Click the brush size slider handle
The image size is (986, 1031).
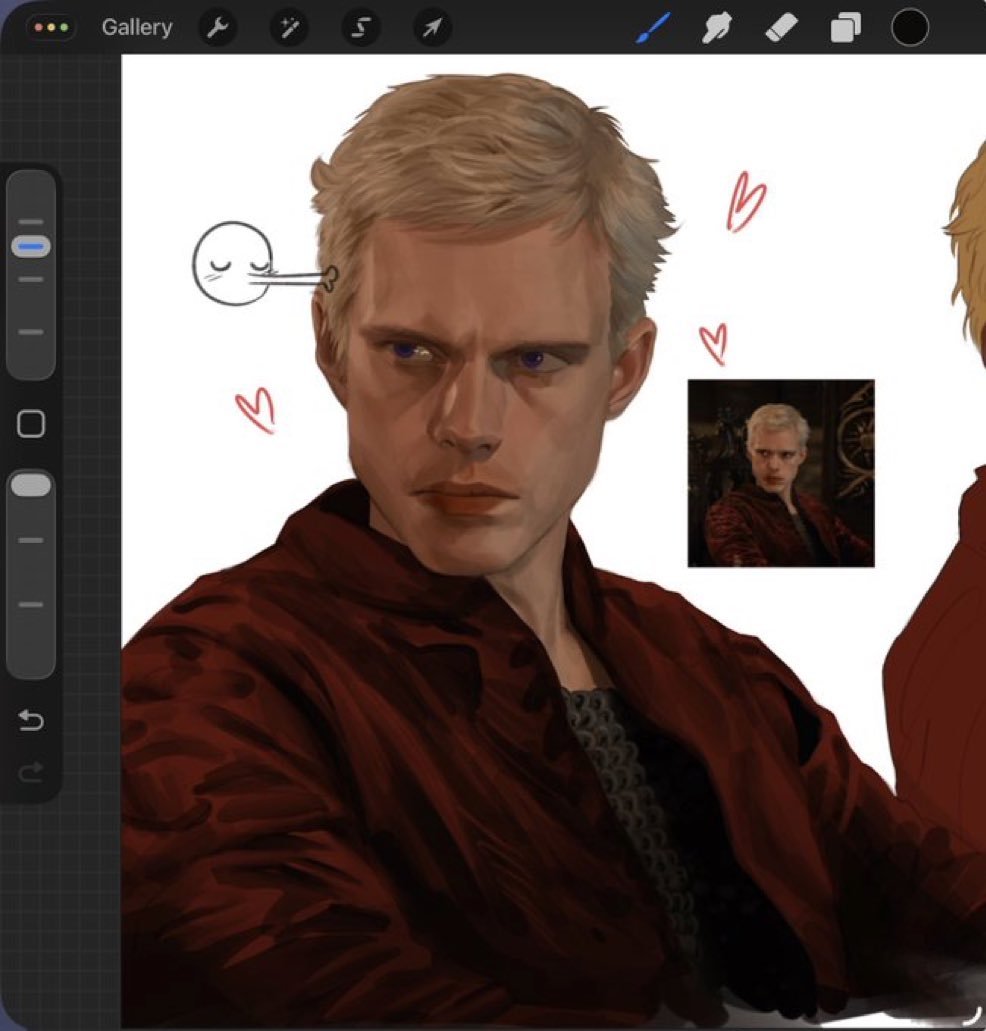pyautogui.click(x=31, y=247)
